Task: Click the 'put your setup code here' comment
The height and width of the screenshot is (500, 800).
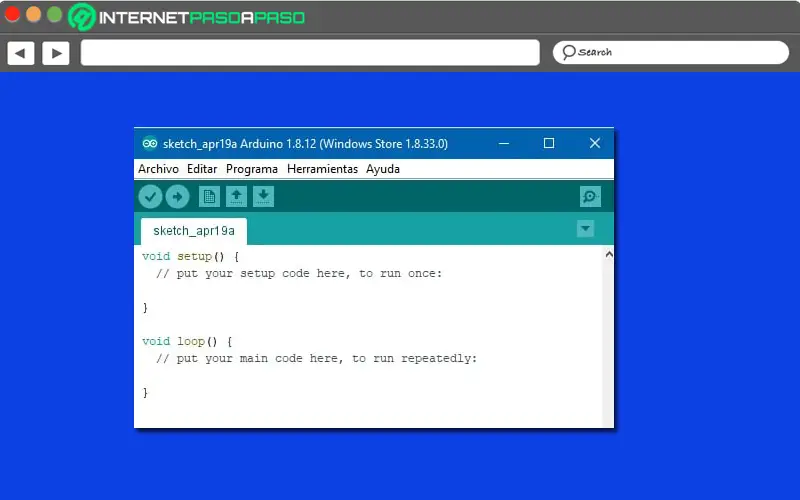Action: pyautogui.click(x=299, y=273)
